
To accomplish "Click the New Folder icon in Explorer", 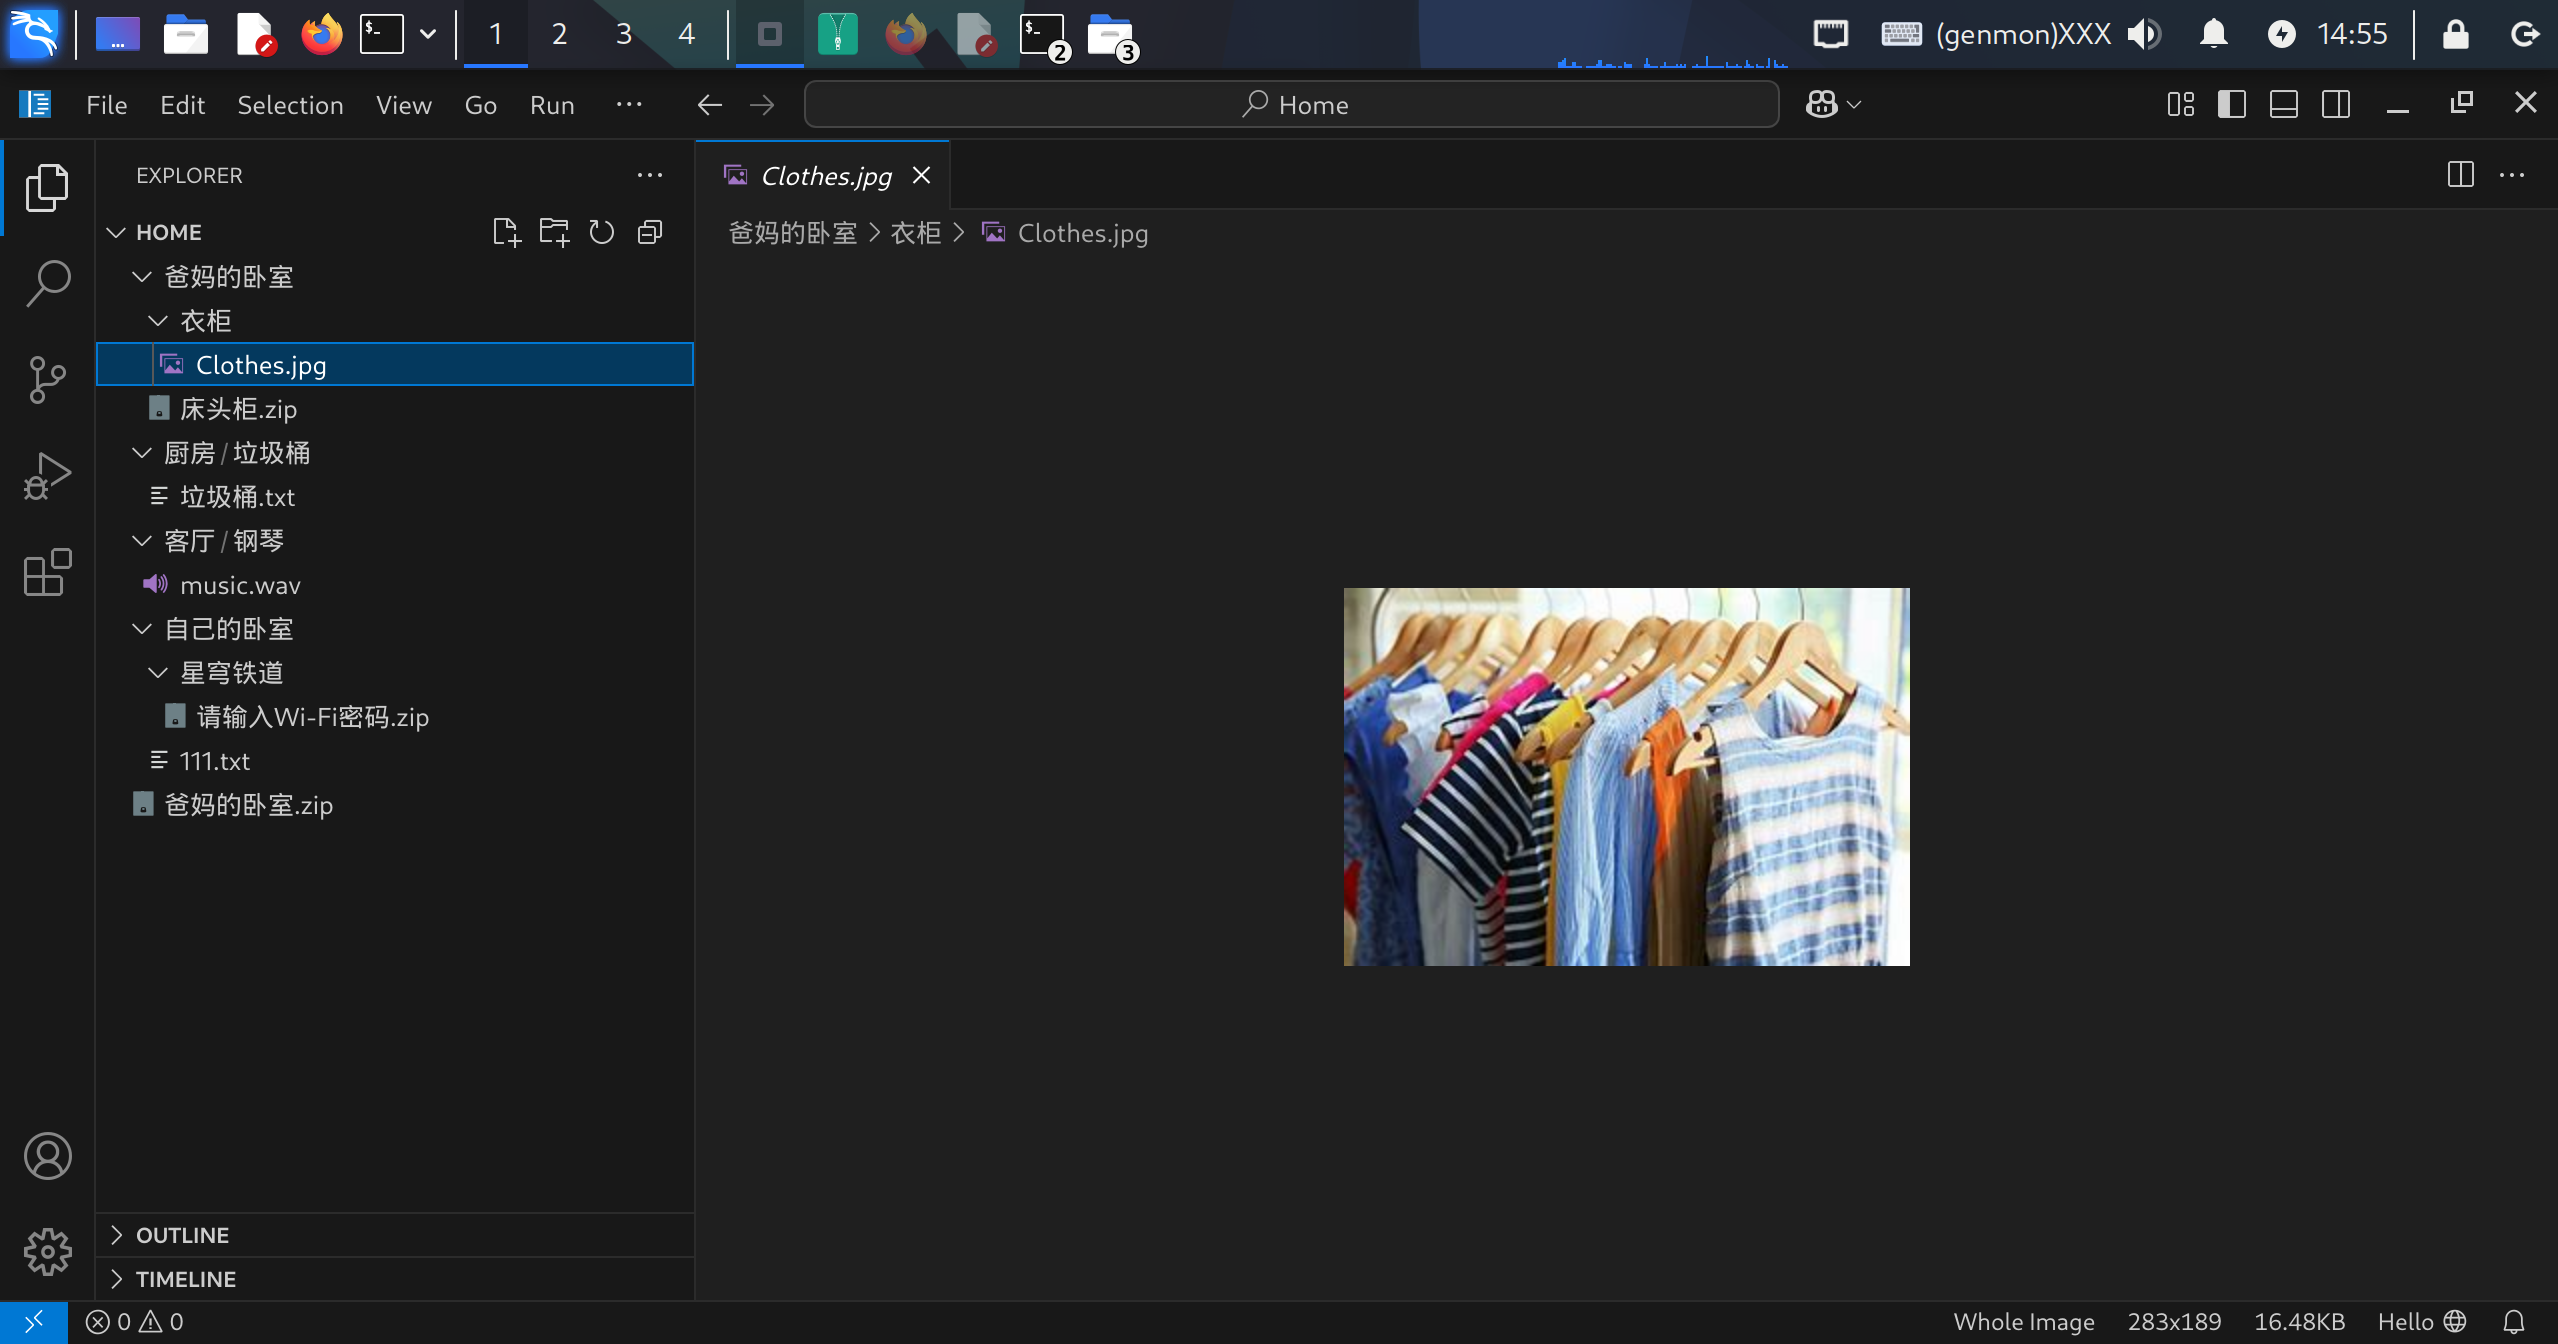I will (554, 232).
